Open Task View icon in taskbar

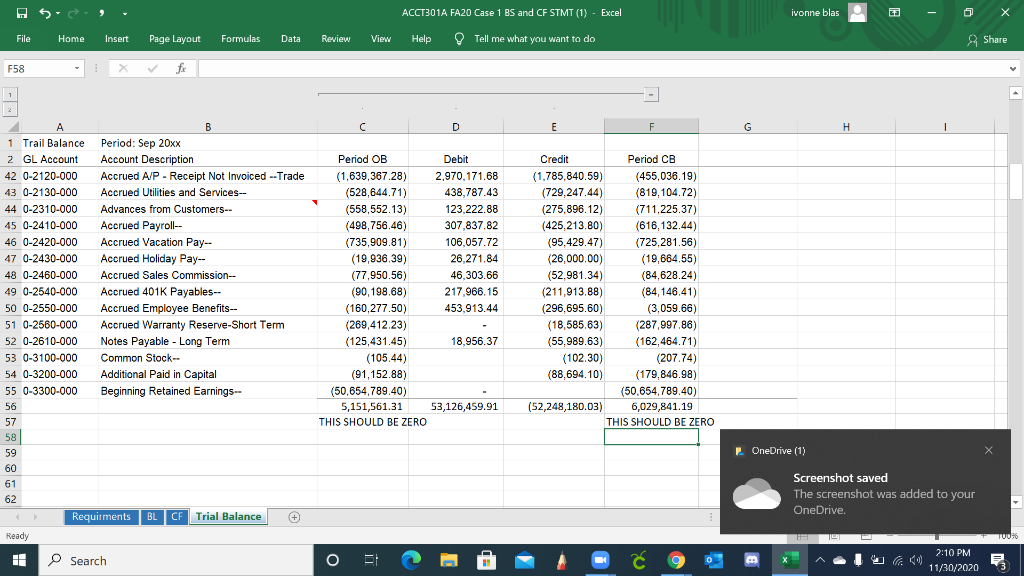pos(371,560)
